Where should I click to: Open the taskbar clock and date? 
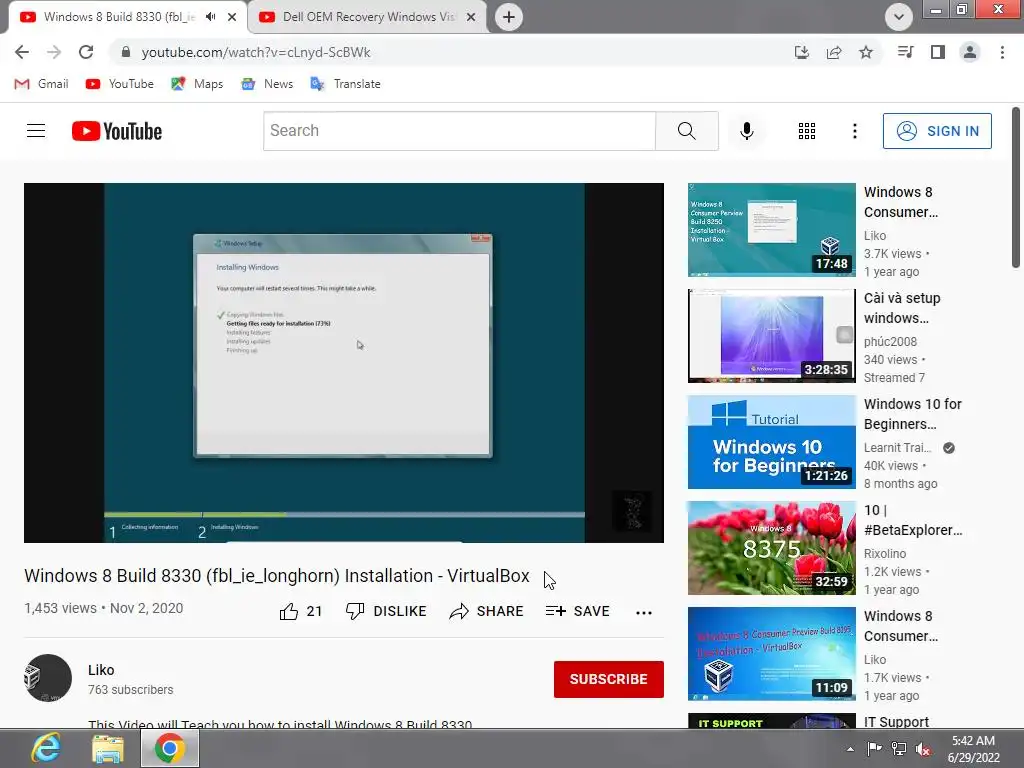[x=974, y=749]
